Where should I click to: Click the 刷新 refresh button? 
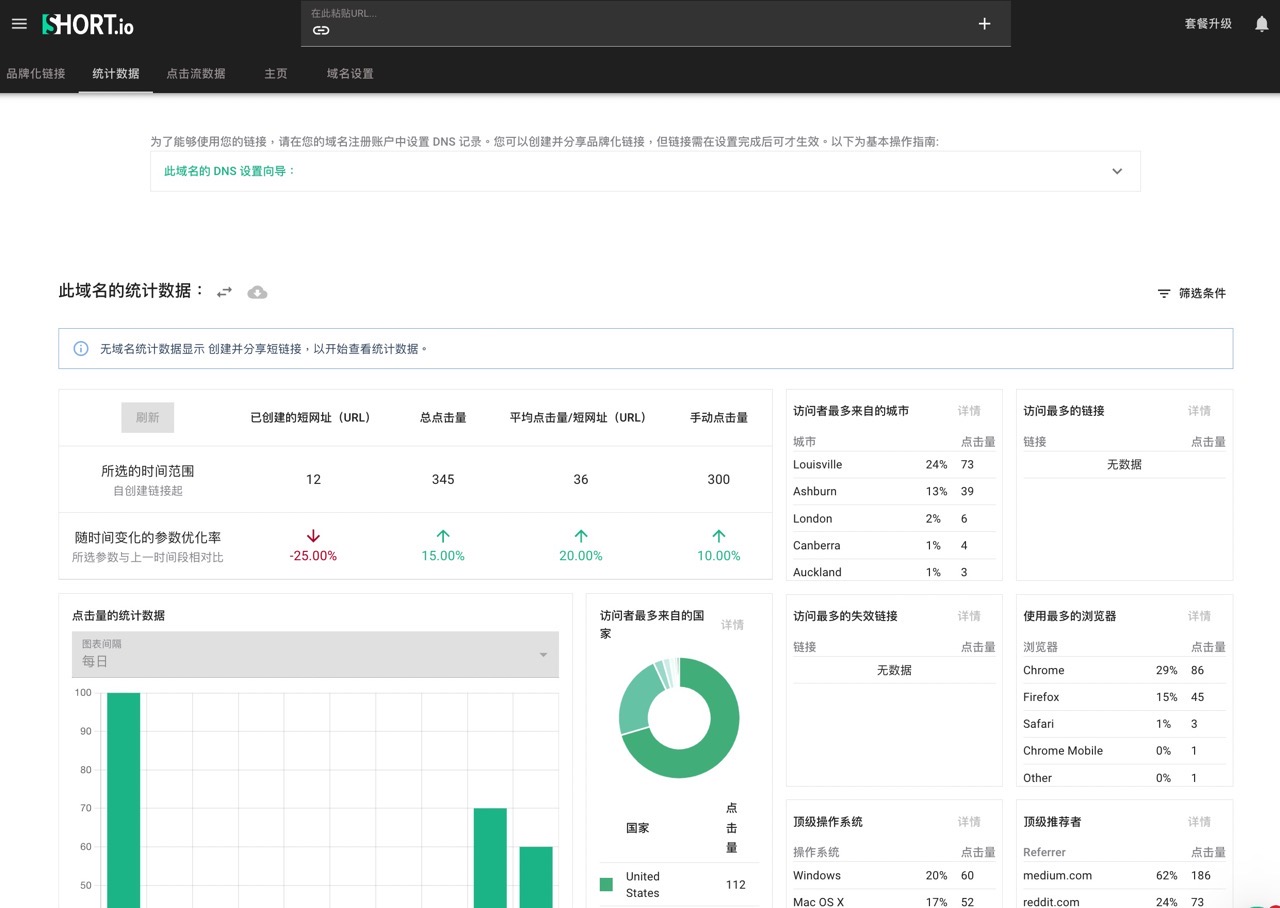(148, 418)
